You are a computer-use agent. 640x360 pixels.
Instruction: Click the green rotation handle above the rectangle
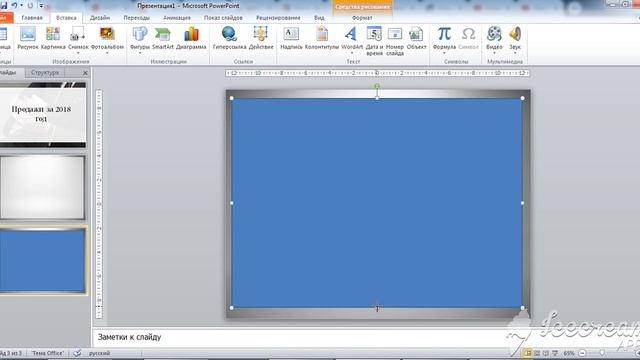[x=377, y=86]
